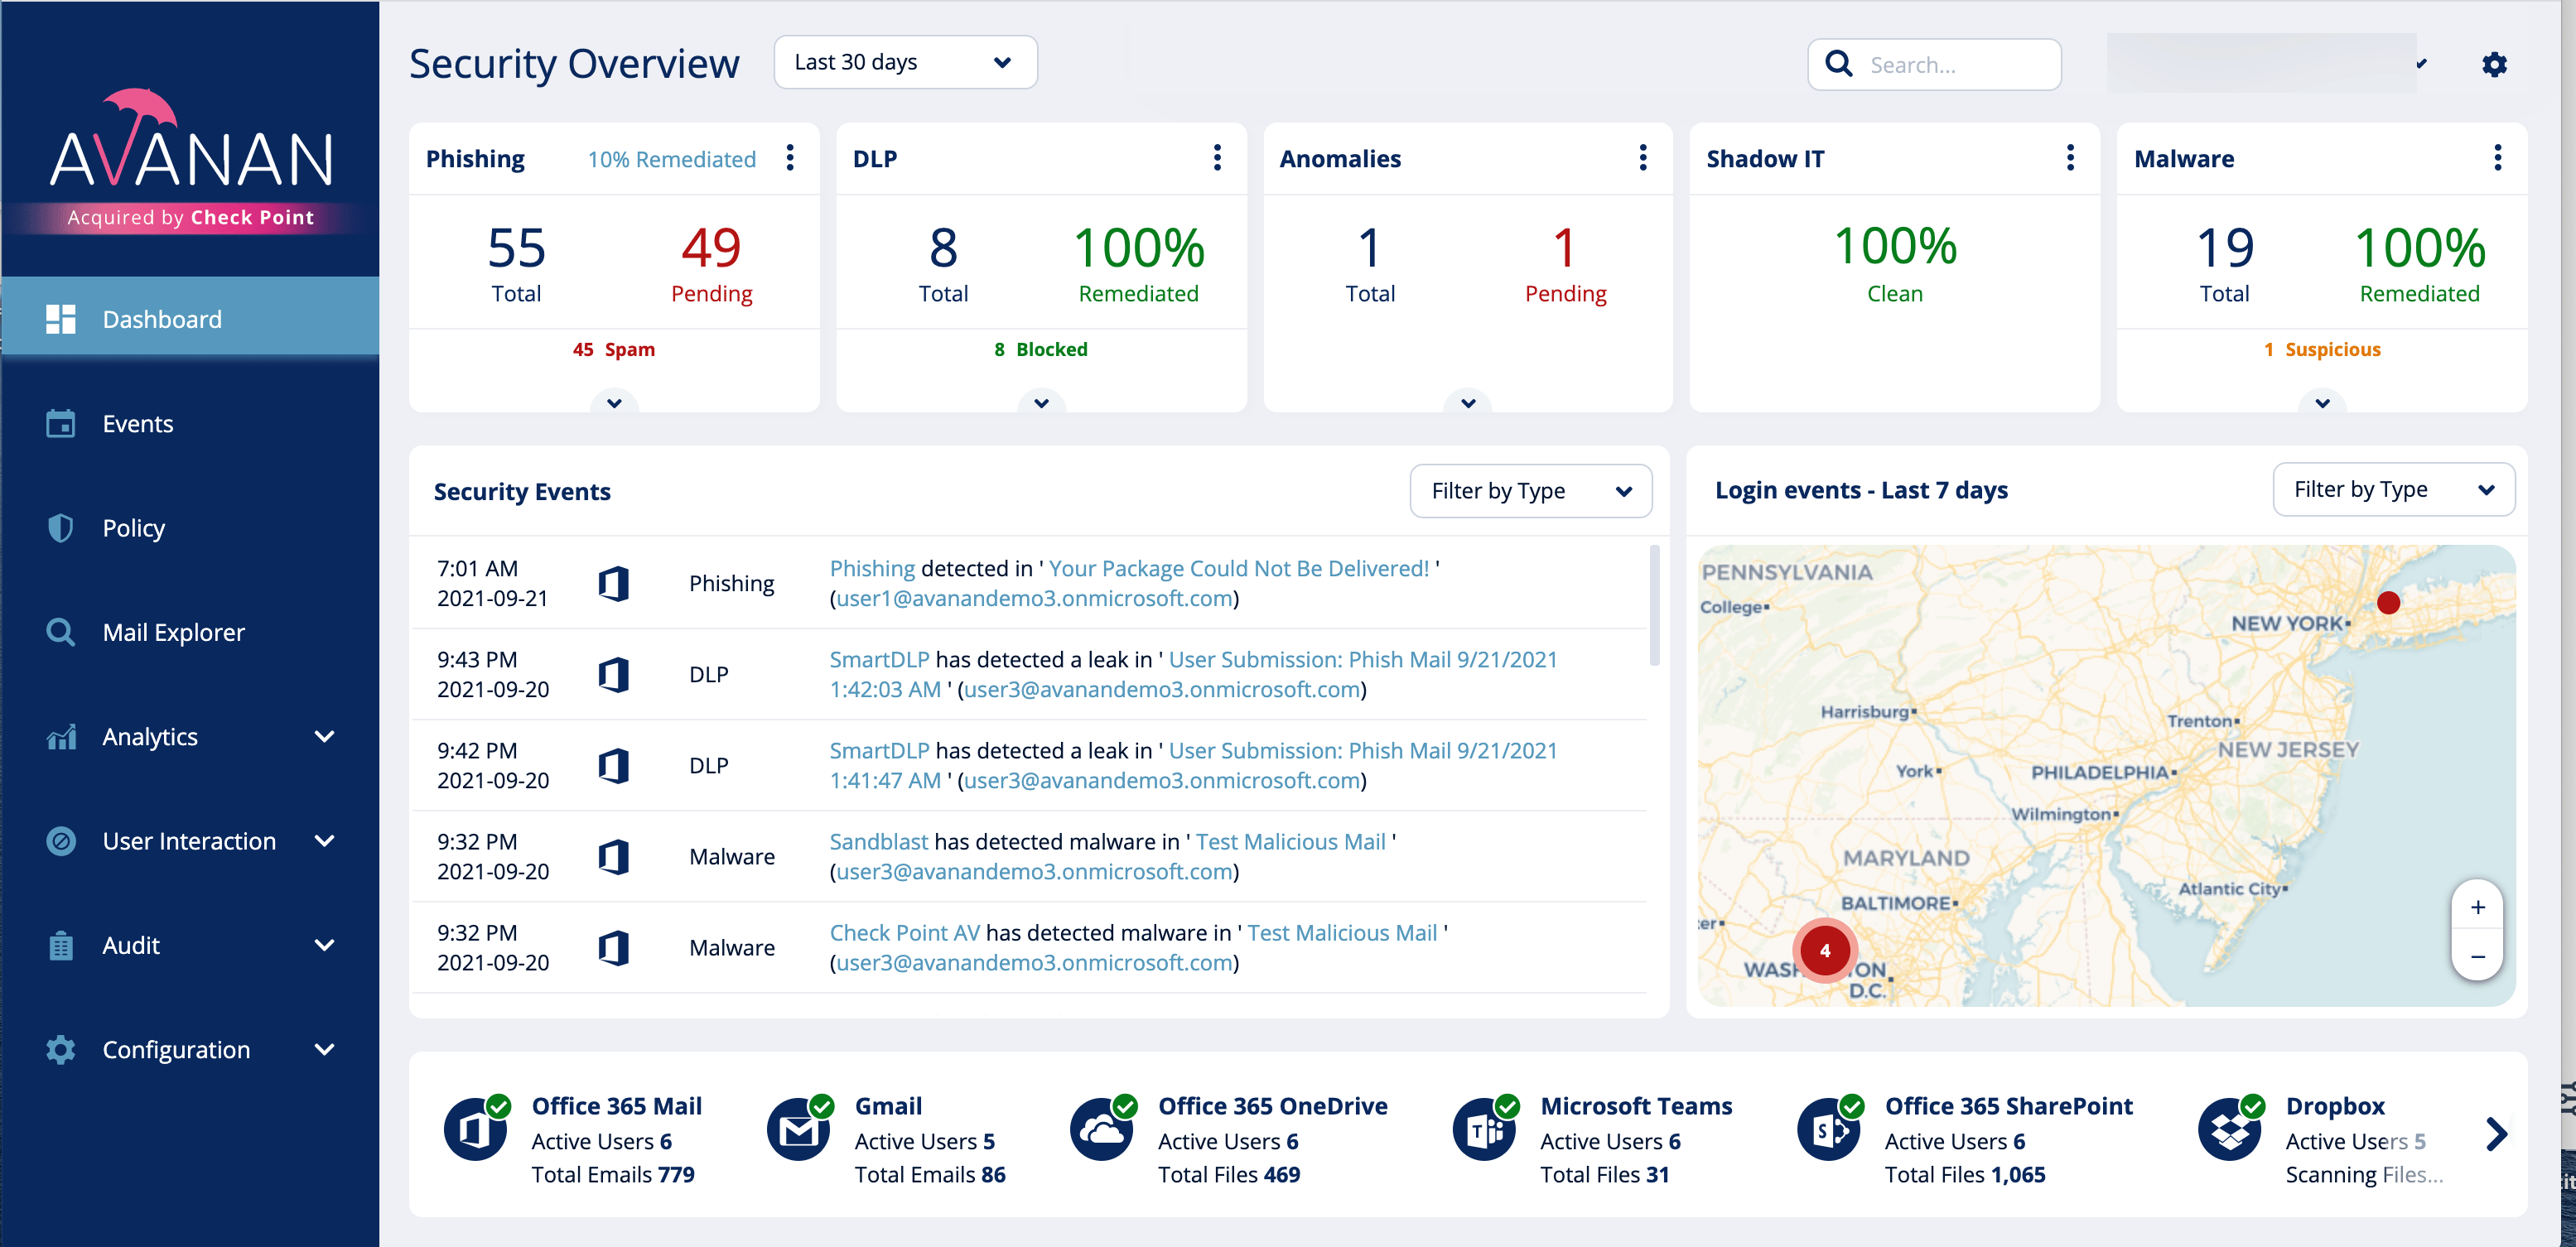2576x1247 pixels.
Task: Open the Last 30 days dropdown
Action: coord(905,63)
